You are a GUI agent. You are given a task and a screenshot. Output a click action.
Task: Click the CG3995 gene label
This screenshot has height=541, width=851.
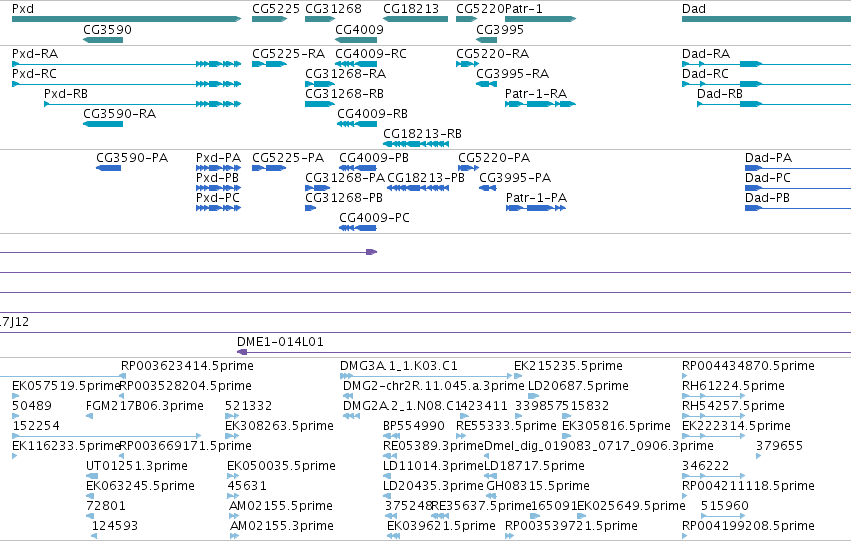coord(500,30)
